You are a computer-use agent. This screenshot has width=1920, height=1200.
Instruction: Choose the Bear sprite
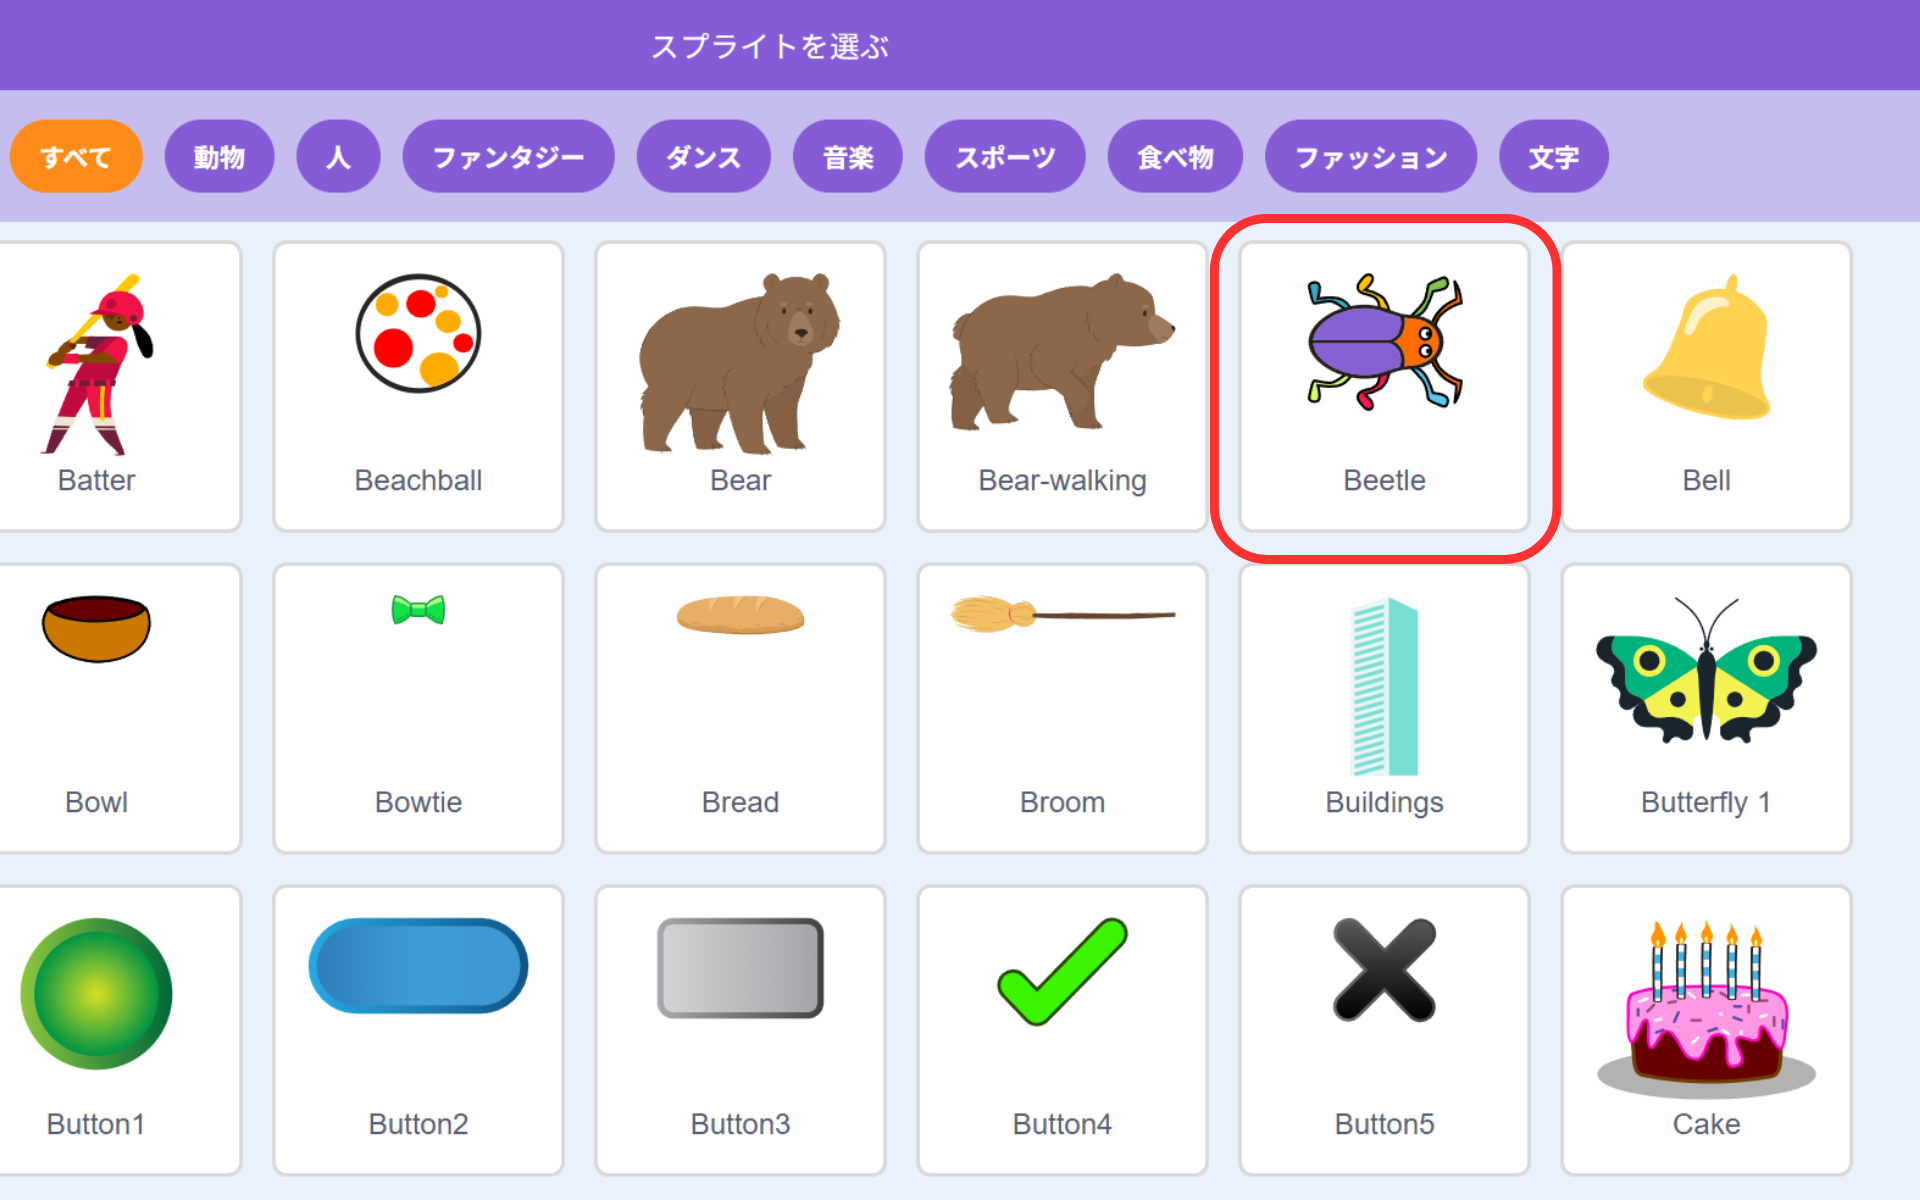point(740,387)
